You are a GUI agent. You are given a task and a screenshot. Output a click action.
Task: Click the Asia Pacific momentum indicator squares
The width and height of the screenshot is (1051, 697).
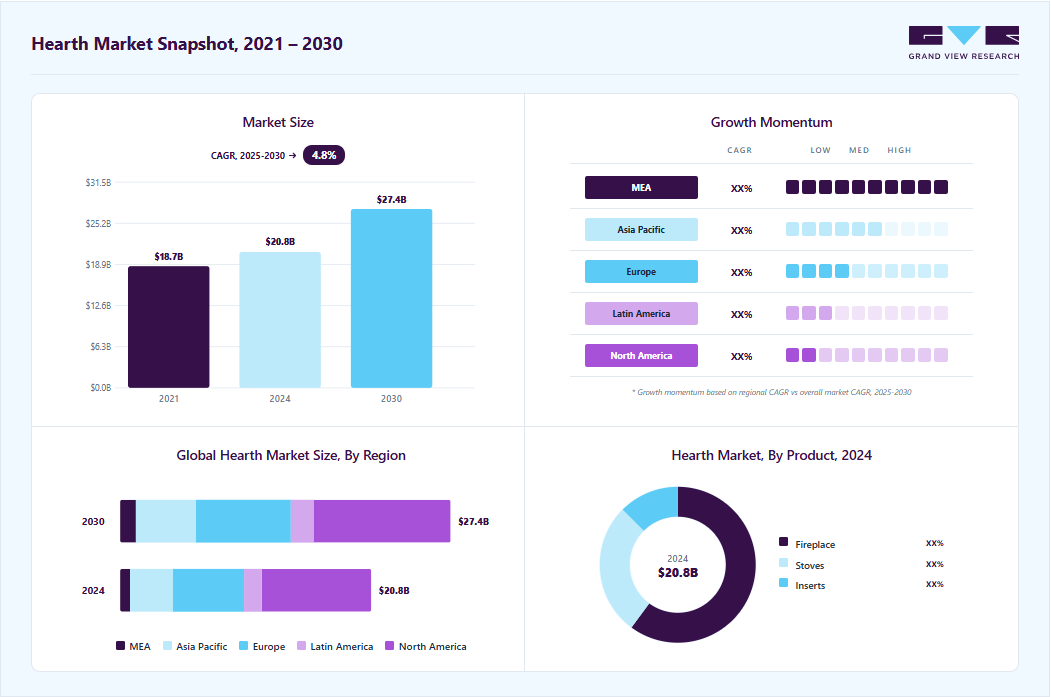pos(867,229)
